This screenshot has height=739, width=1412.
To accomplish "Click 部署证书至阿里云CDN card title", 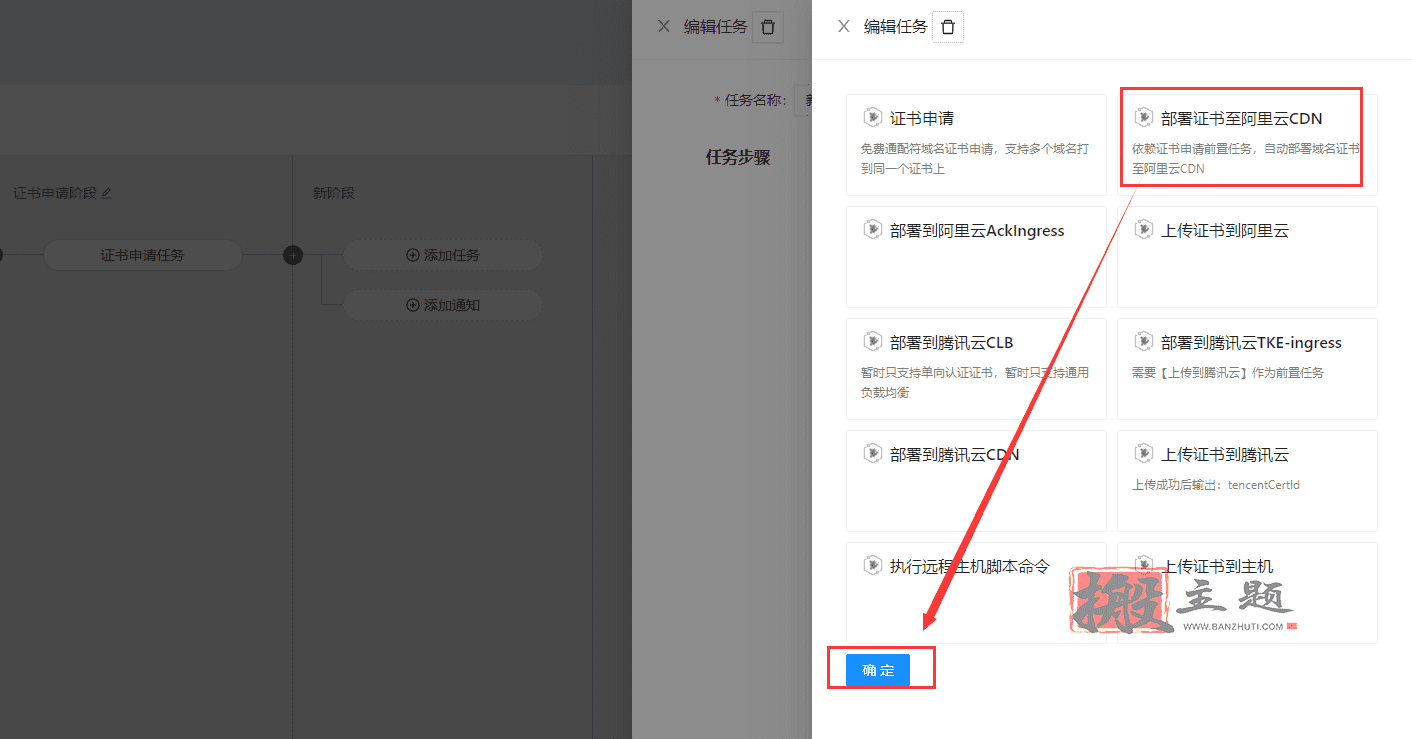I will 1241,118.
